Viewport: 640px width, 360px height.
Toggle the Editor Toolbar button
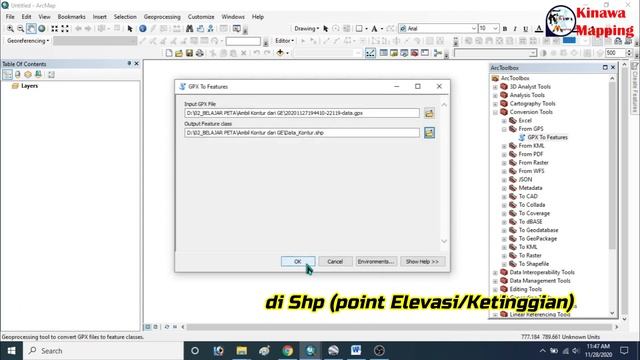pyautogui.click(x=370, y=53)
